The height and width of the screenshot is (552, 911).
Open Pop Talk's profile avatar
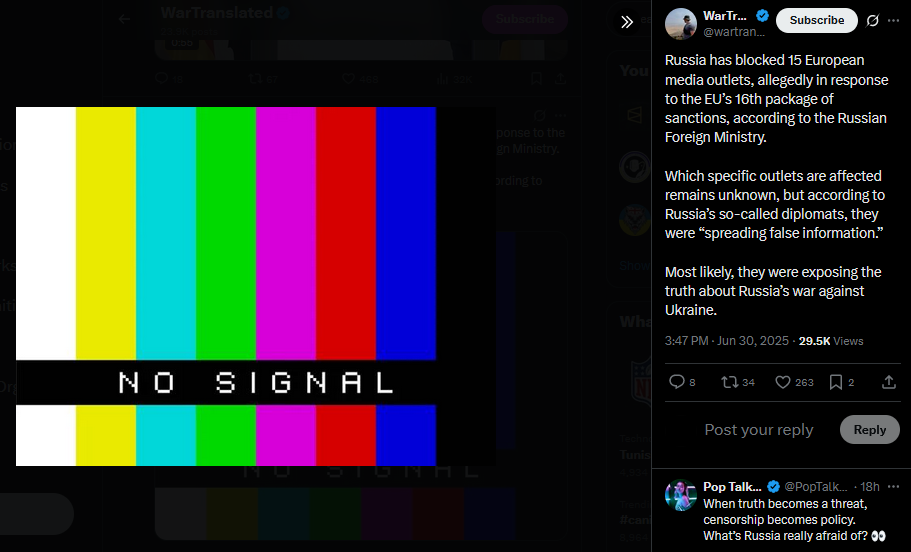680,495
